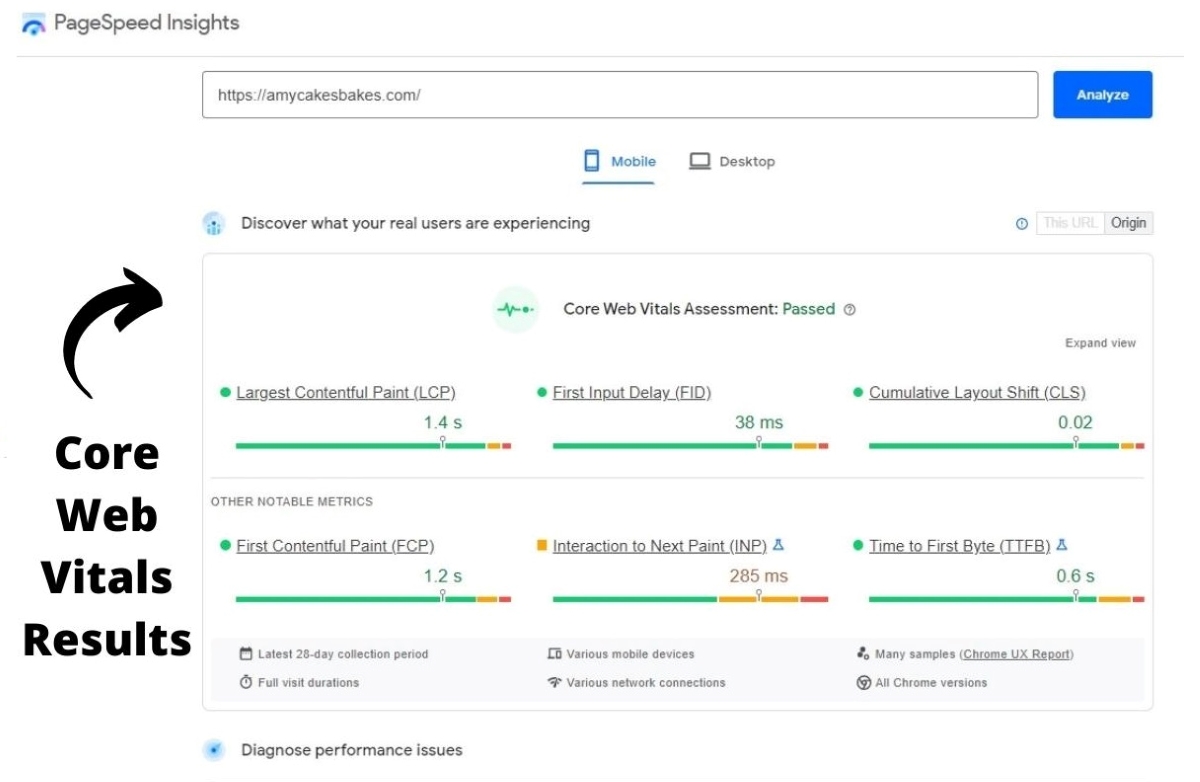Click the TTFB distribution bar
Screen dimensions: 1200x782
[1006, 599]
